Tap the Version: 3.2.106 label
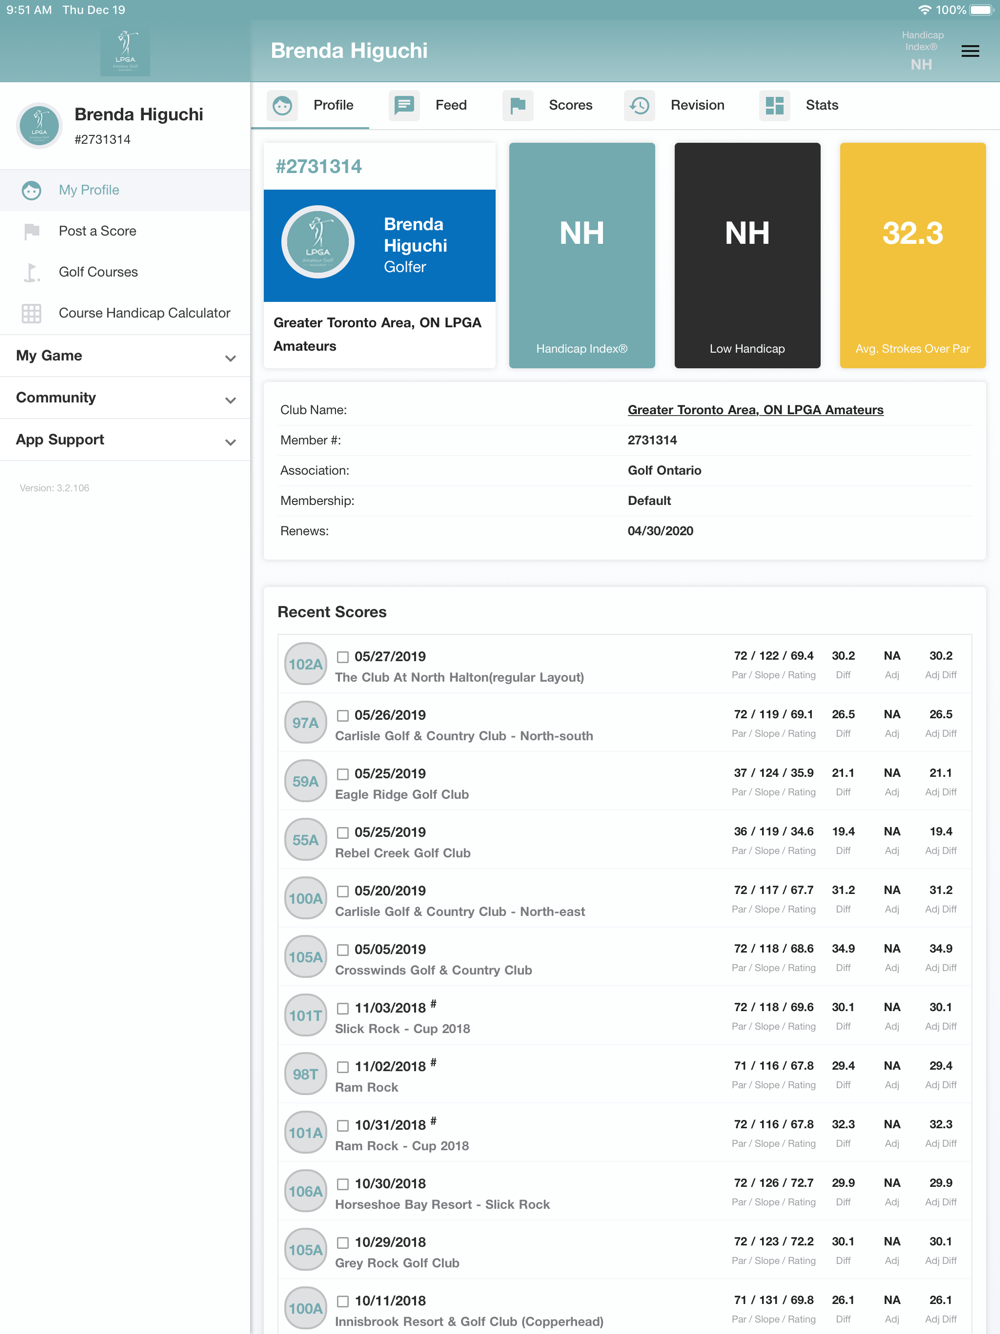The height and width of the screenshot is (1334, 1000). pyautogui.click(x=54, y=488)
